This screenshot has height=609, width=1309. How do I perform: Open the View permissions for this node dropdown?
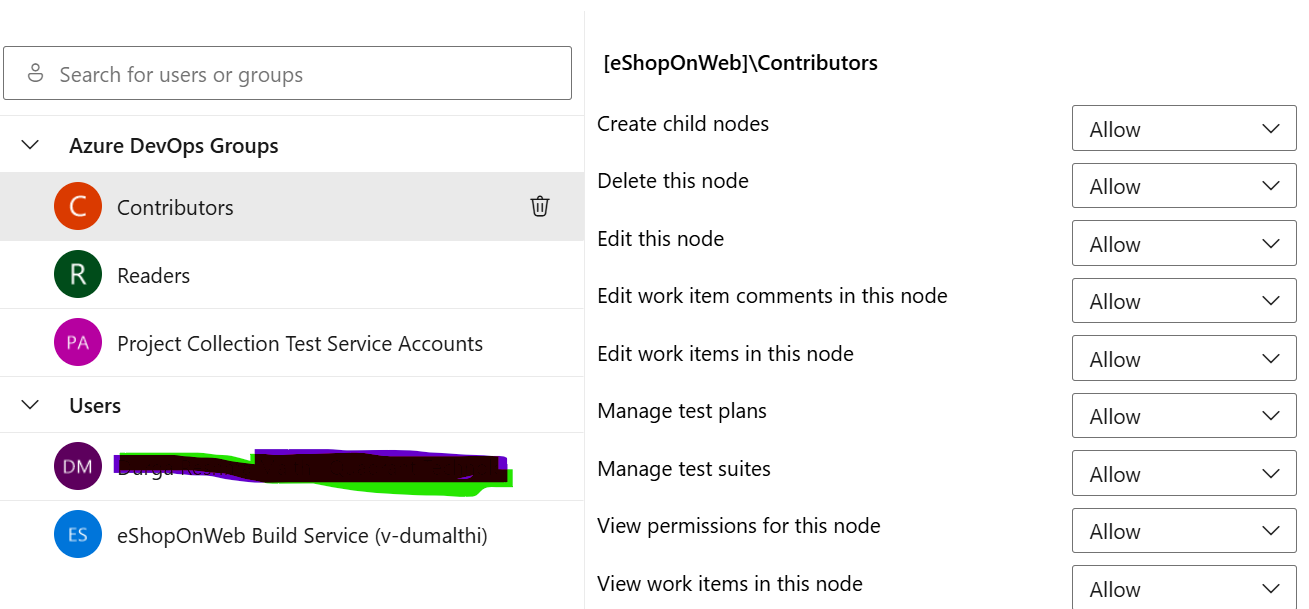coord(1184,530)
